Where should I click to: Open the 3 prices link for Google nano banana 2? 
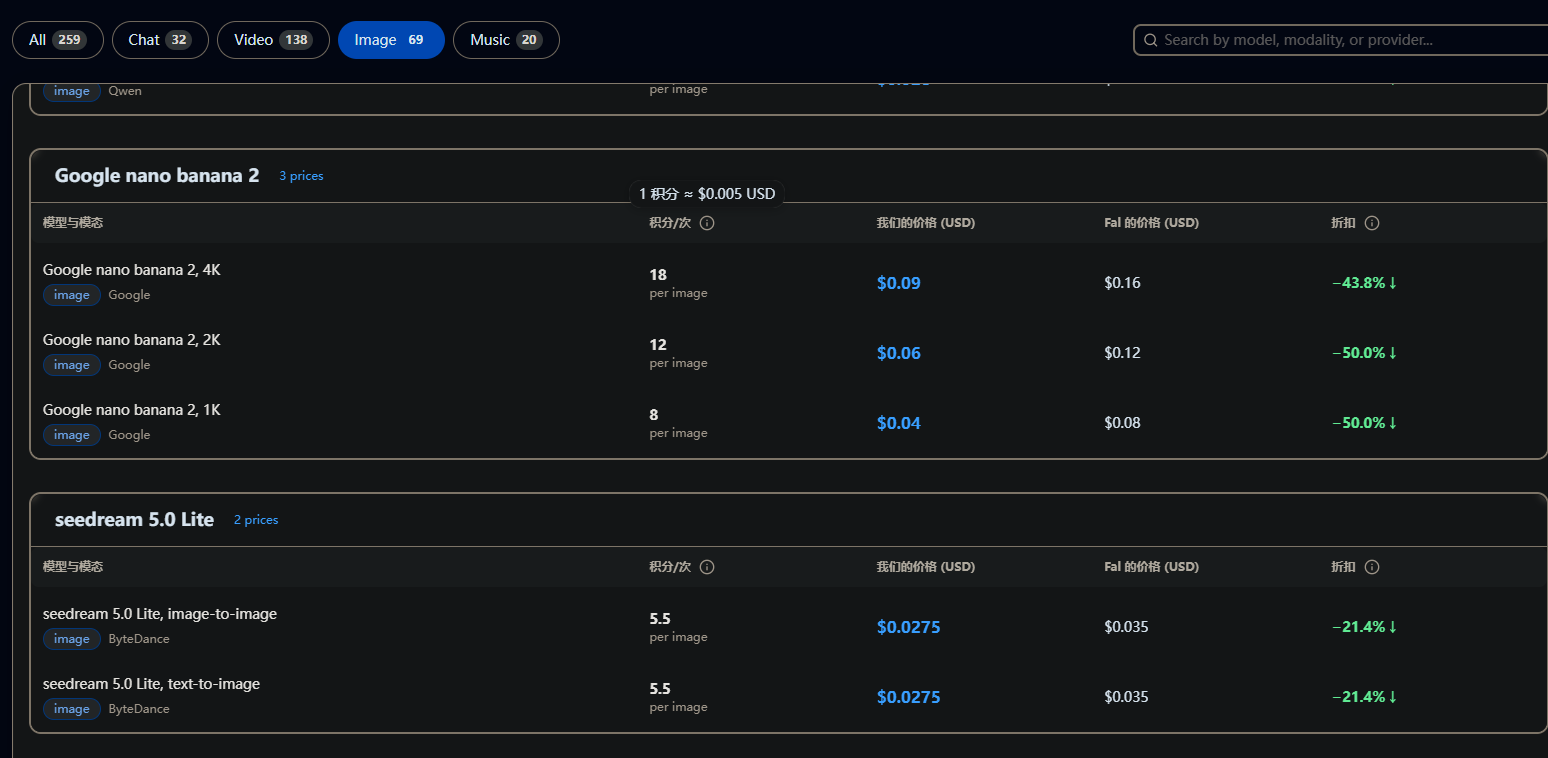tap(301, 176)
